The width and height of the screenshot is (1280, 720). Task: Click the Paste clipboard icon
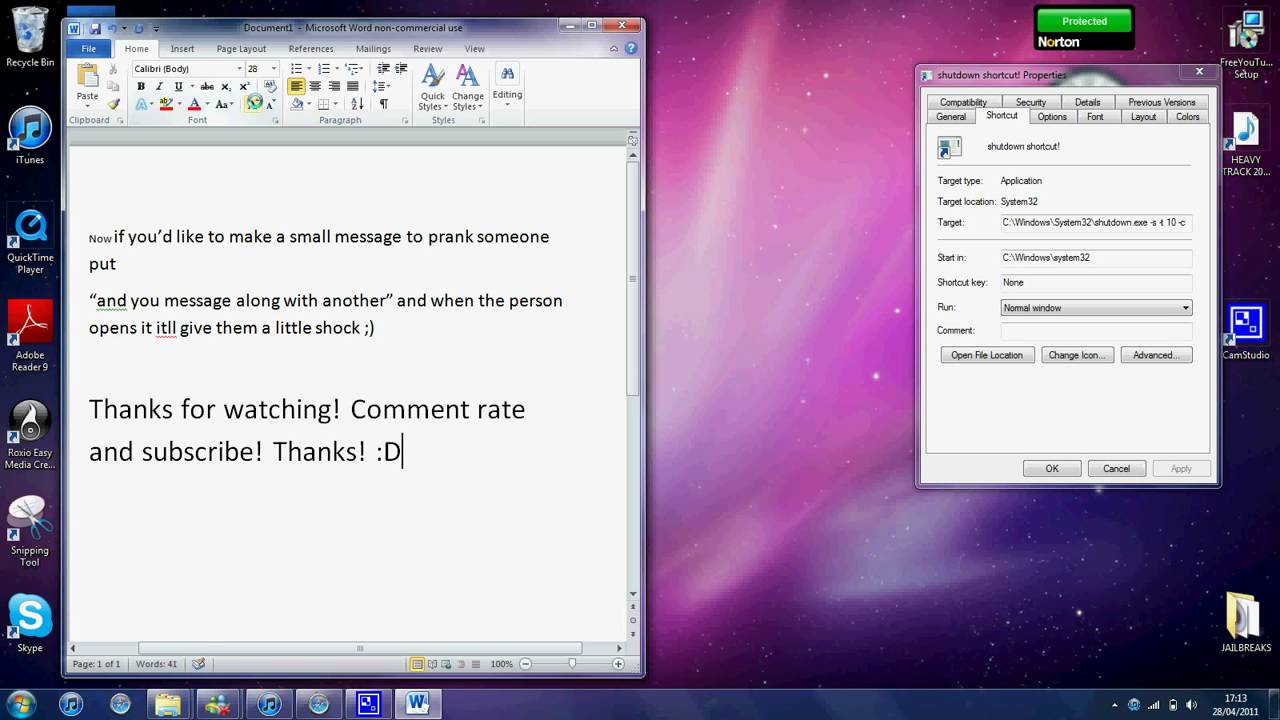(88, 78)
